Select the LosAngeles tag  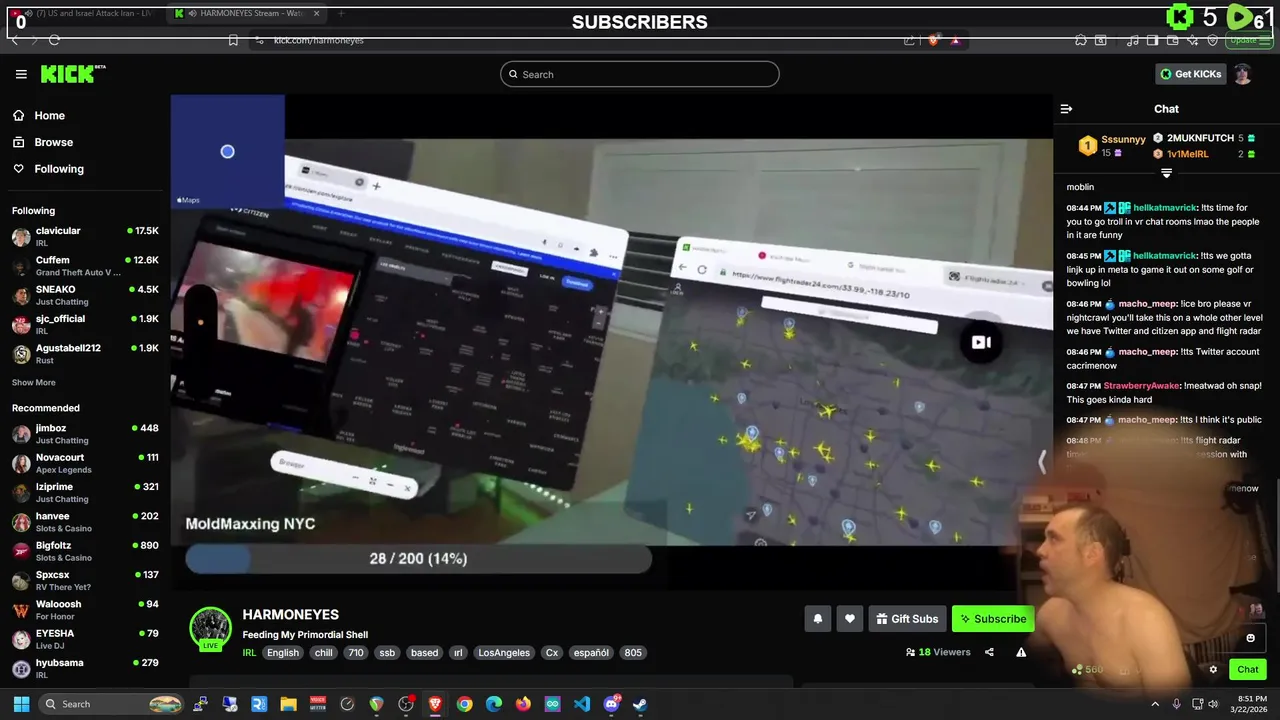tap(504, 652)
